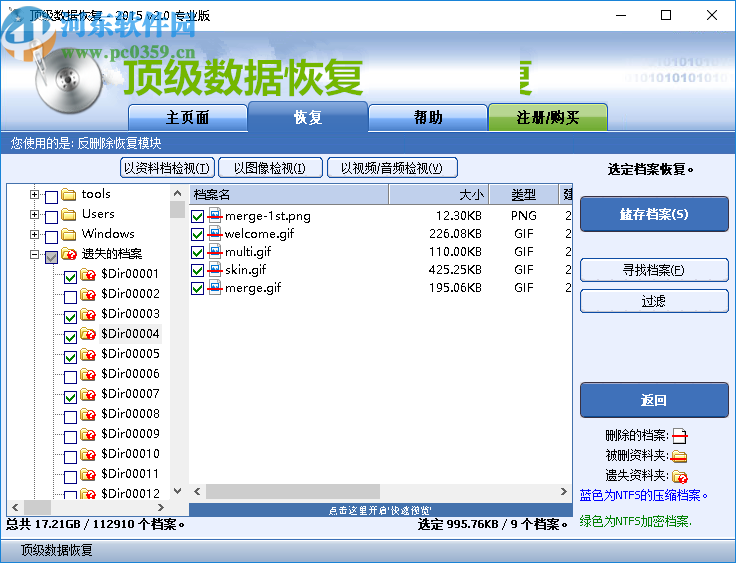Click the 寻找档案(F) find button
This screenshot has height=563, width=736.
(654, 270)
